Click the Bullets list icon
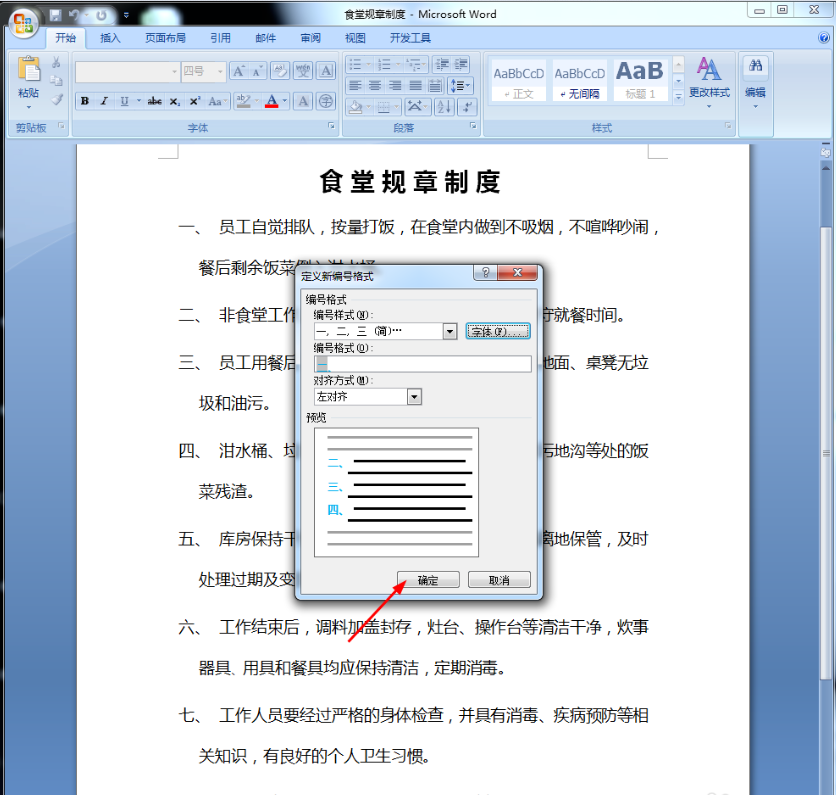This screenshot has height=795, width=836. (x=355, y=65)
